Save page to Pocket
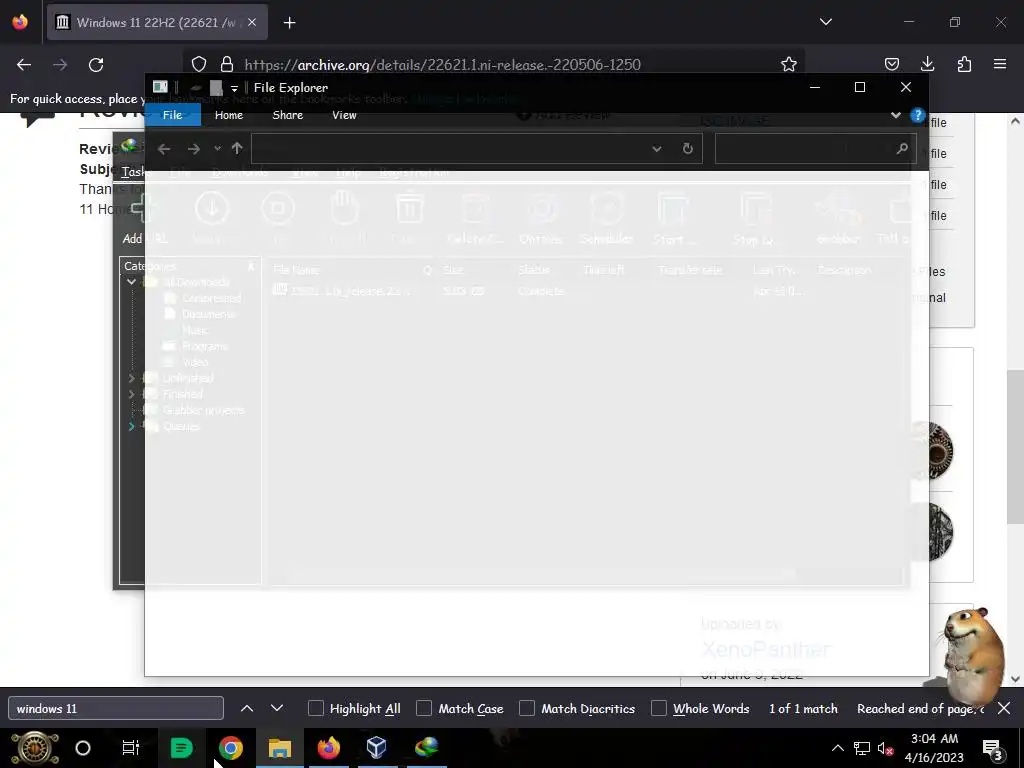Screen dimensions: 1024x768 point(891,64)
